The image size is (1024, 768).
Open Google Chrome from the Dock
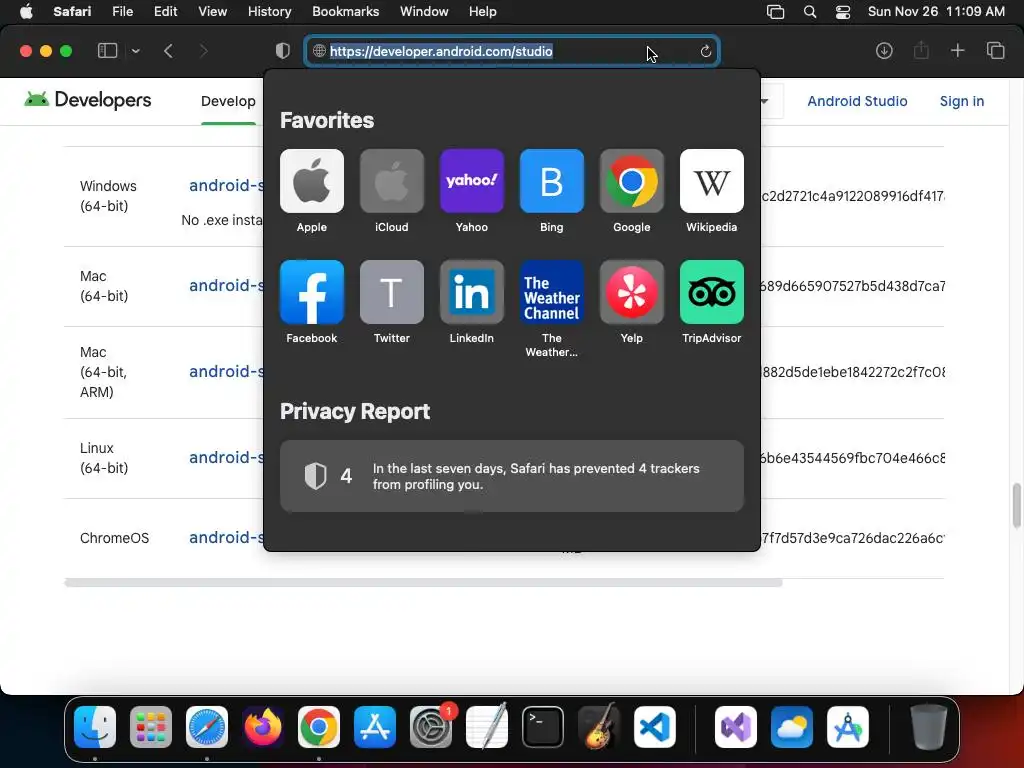tap(319, 727)
